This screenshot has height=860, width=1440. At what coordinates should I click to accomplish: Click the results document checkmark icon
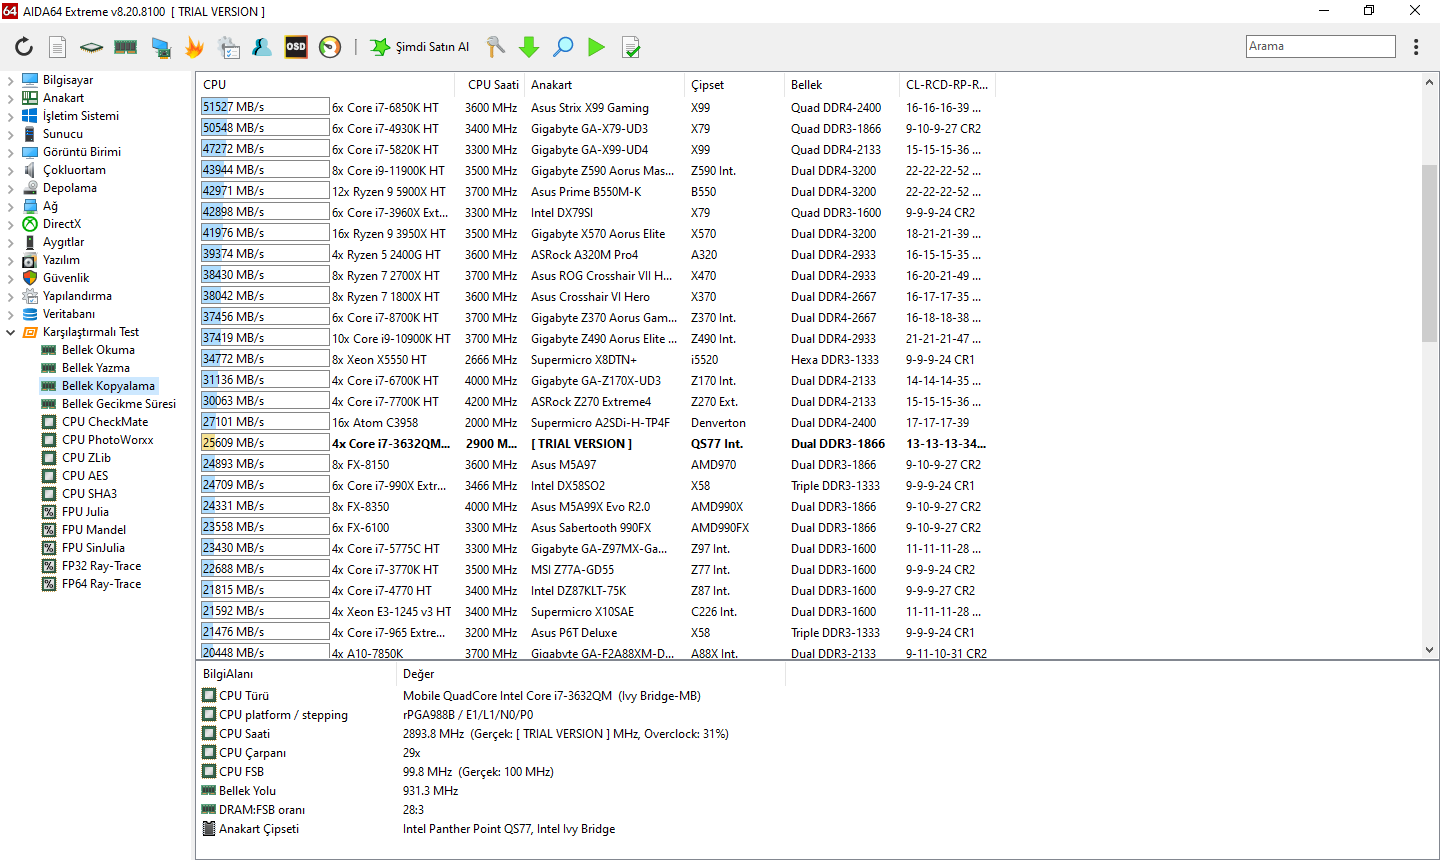(631, 46)
